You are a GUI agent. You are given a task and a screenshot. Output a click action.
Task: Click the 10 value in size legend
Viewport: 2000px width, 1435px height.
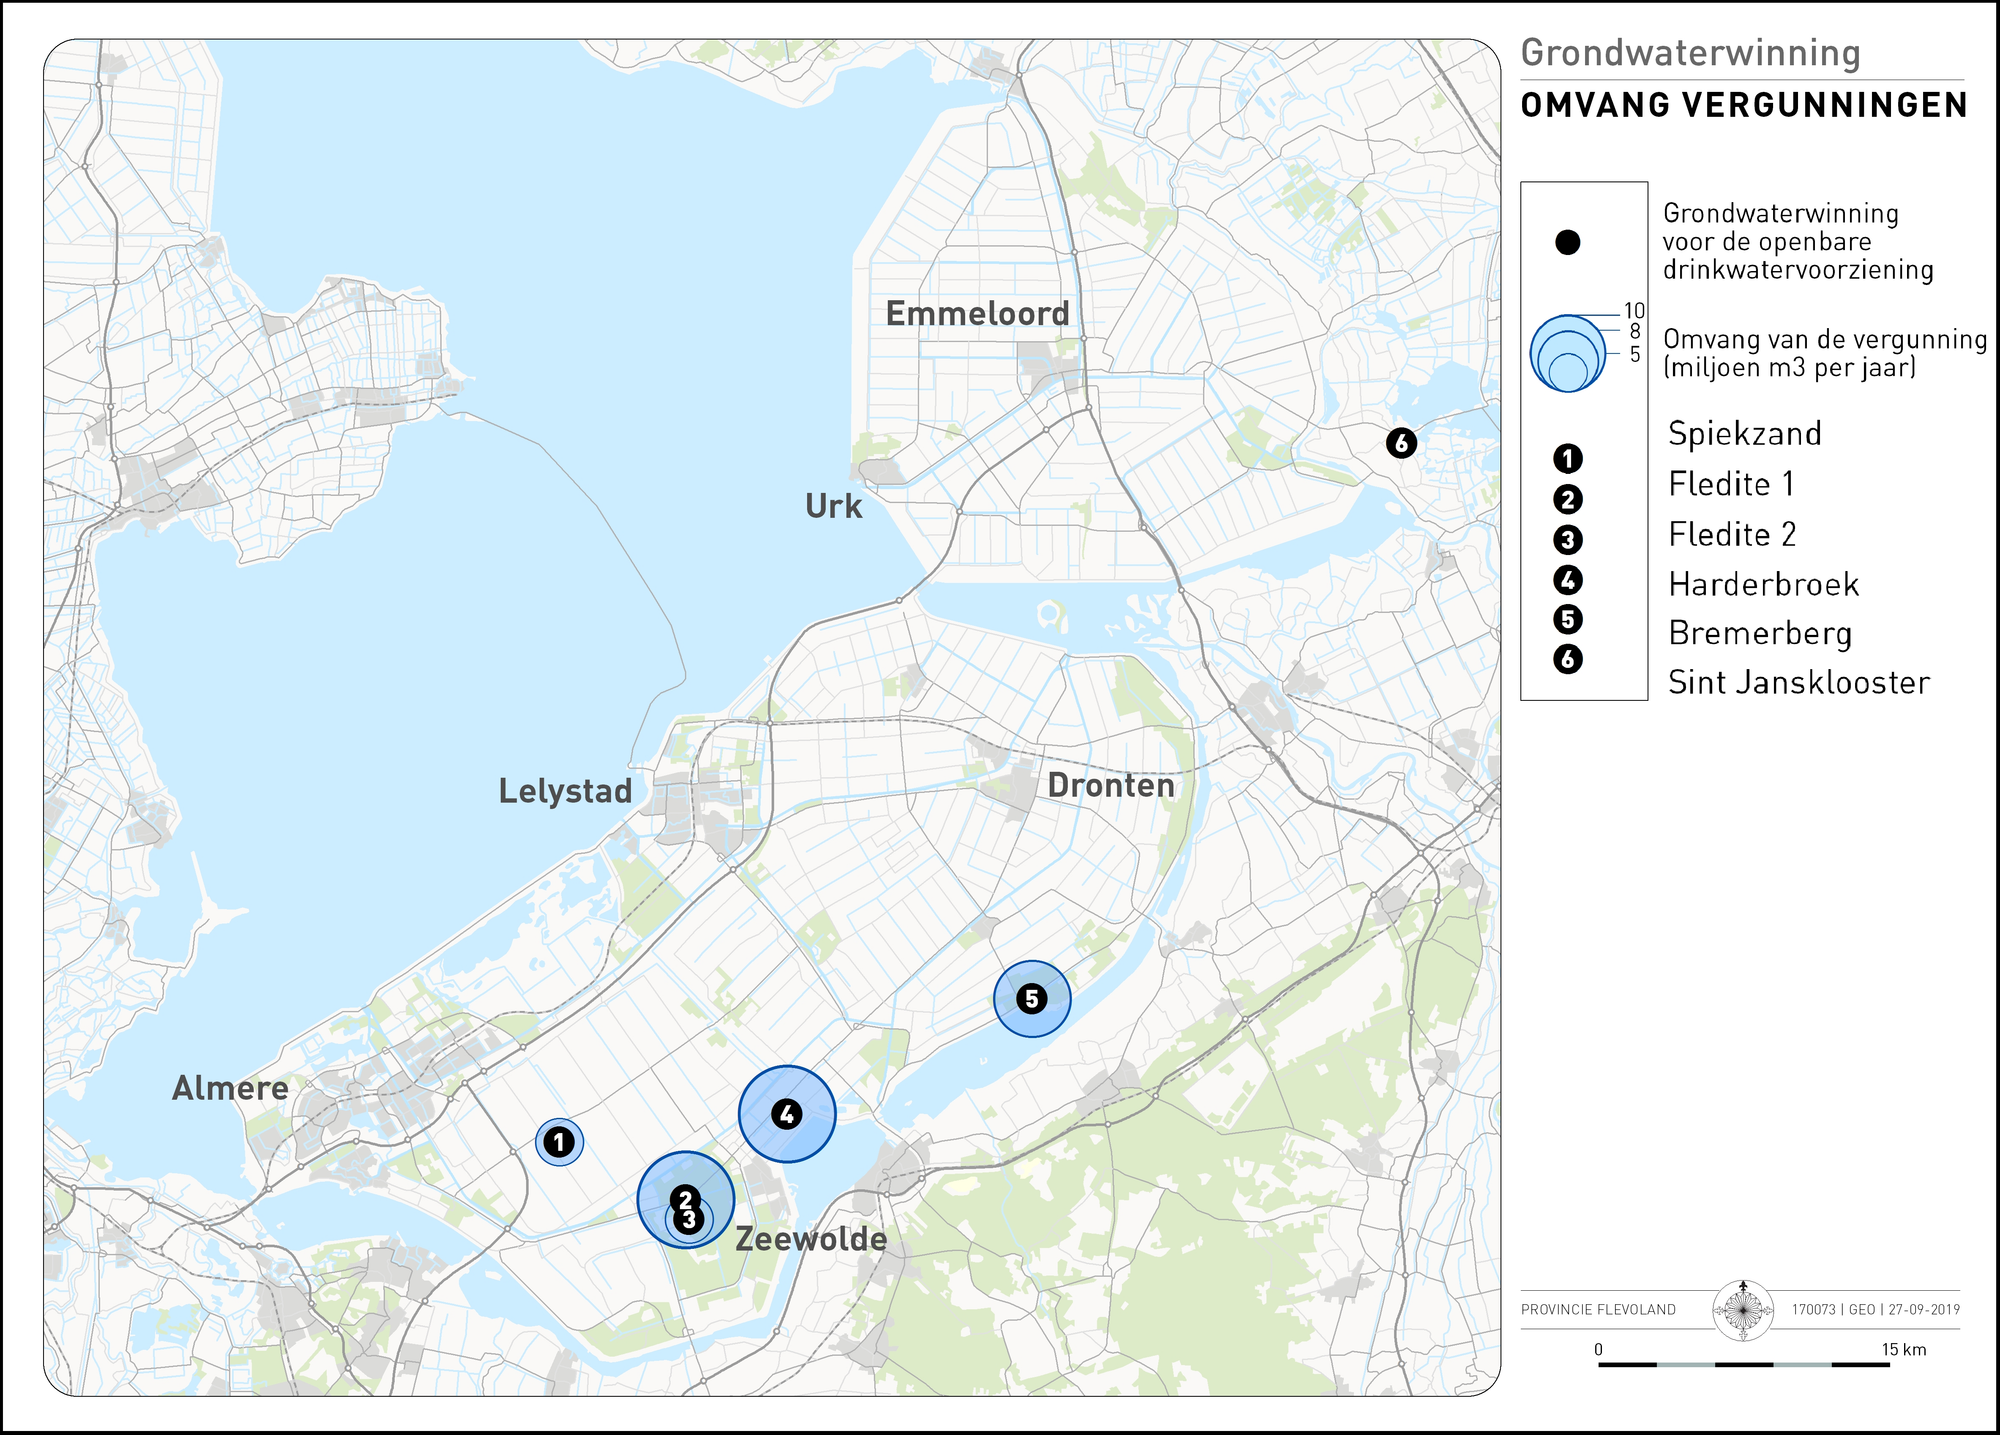[1634, 311]
